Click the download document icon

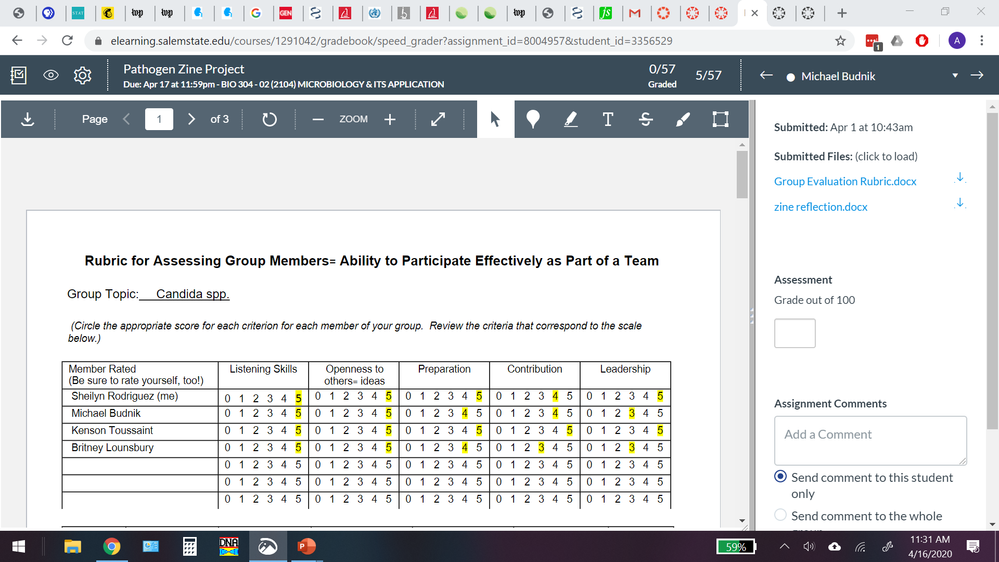(x=27, y=119)
